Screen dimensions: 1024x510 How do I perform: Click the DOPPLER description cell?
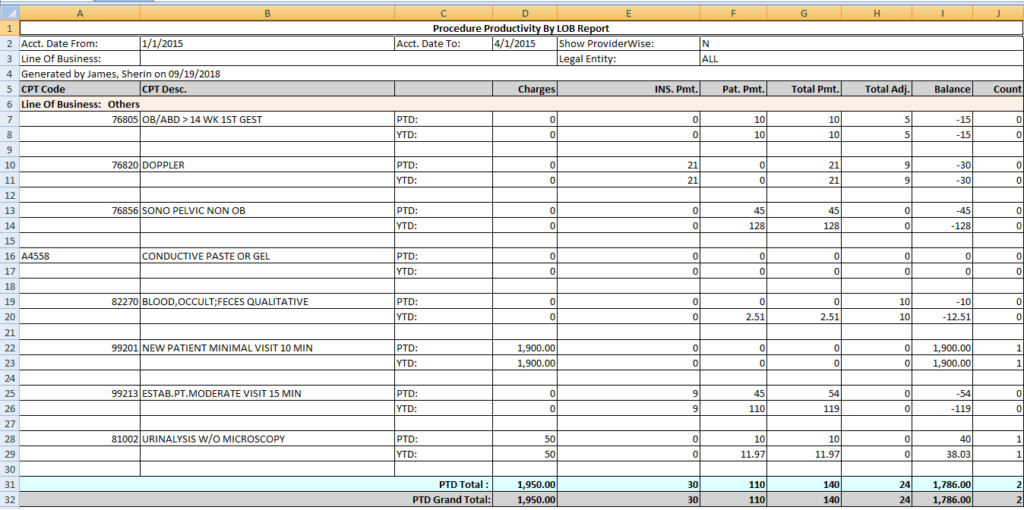click(267, 165)
